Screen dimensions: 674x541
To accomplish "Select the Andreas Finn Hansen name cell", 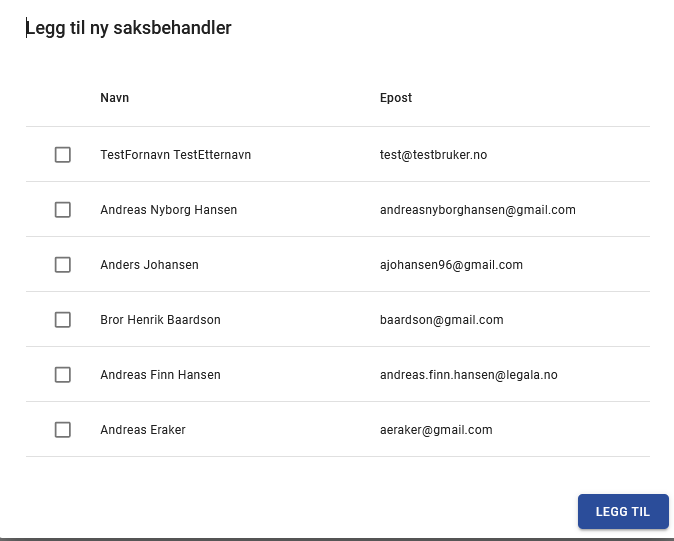I will click(x=161, y=375).
